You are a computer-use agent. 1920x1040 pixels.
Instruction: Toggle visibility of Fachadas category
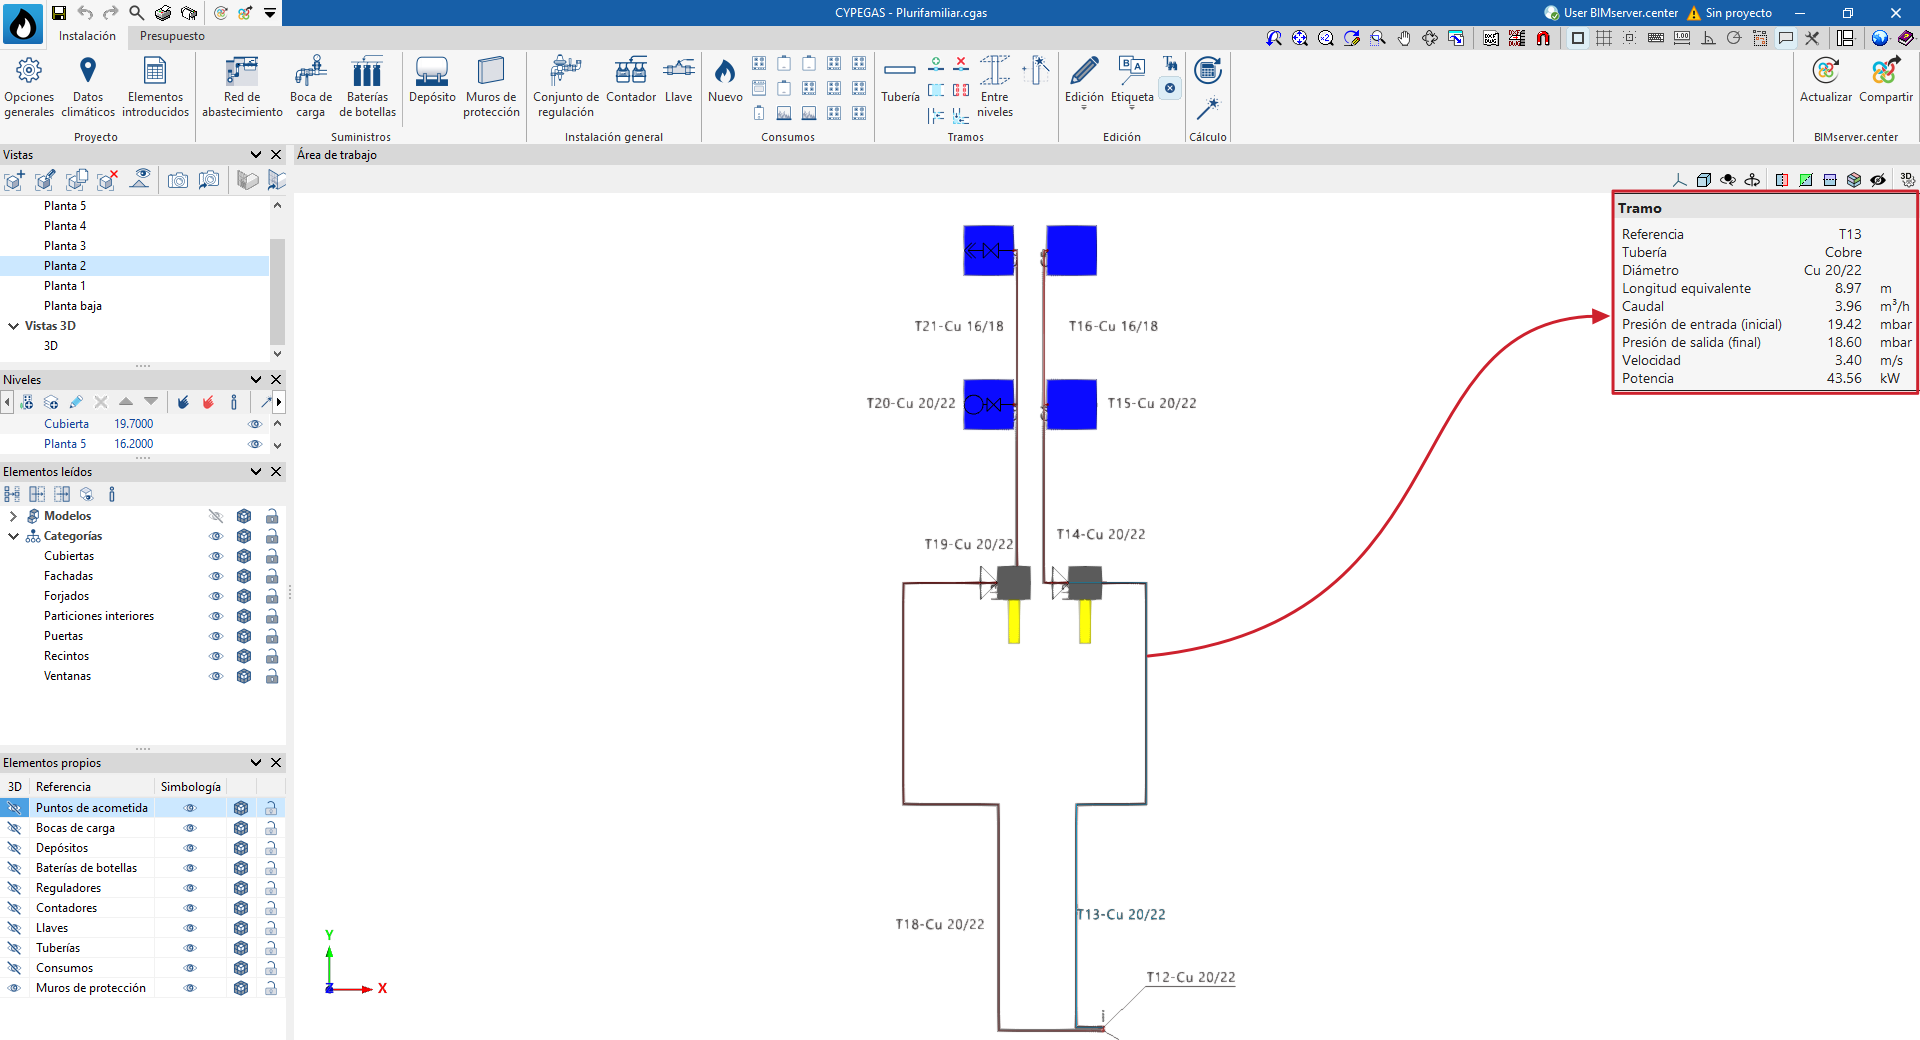click(215, 576)
